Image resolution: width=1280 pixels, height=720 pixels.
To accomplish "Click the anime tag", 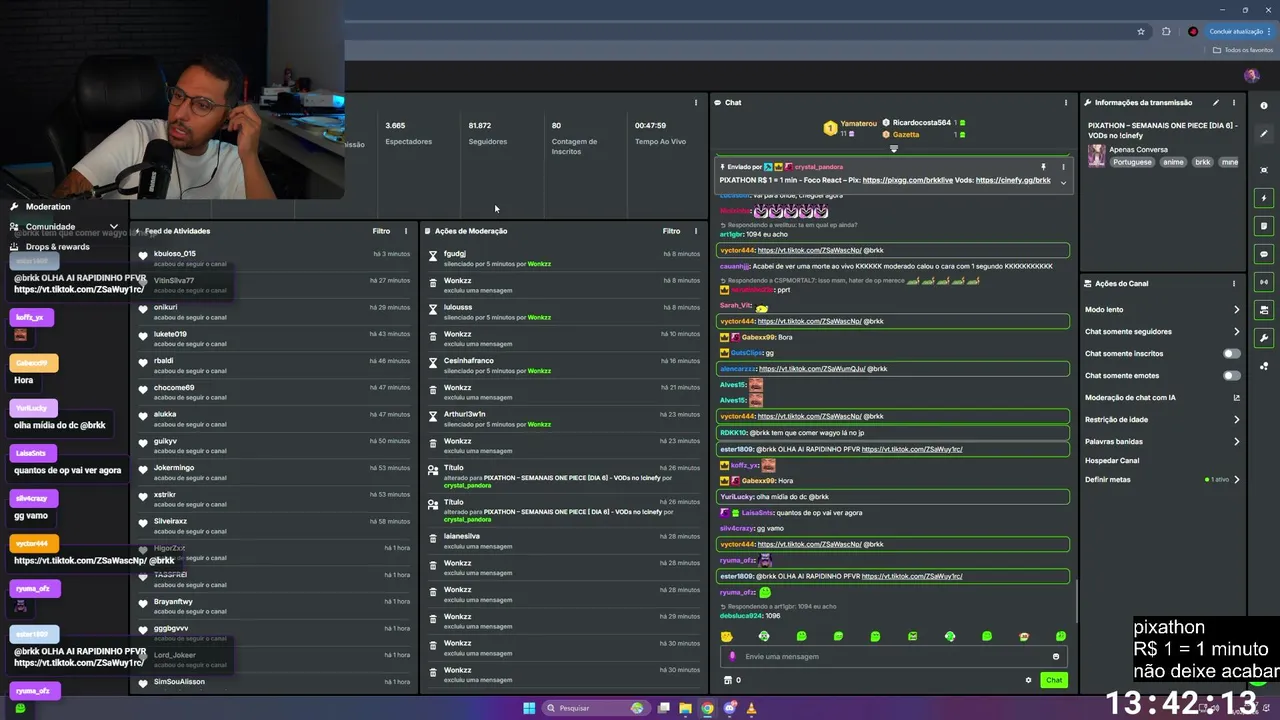I will [1173, 162].
